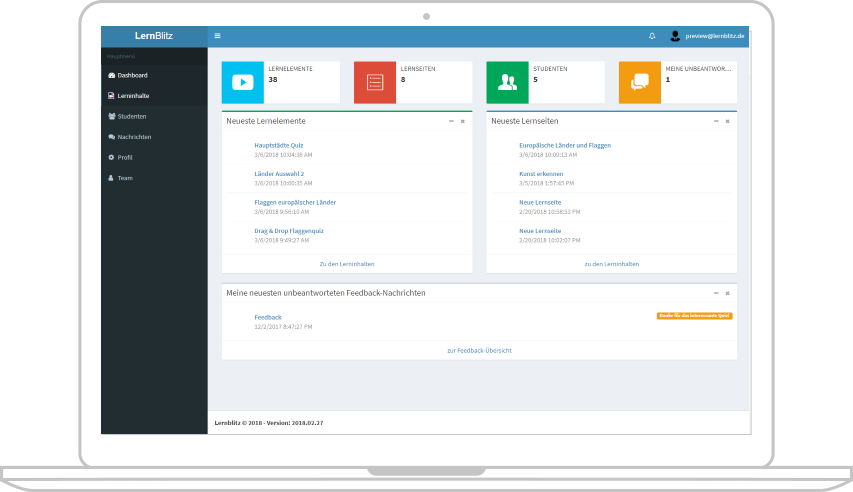This screenshot has width=853, height=492.
Task: Click the blue Lernelemente play icon tile
Action: tap(243, 82)
